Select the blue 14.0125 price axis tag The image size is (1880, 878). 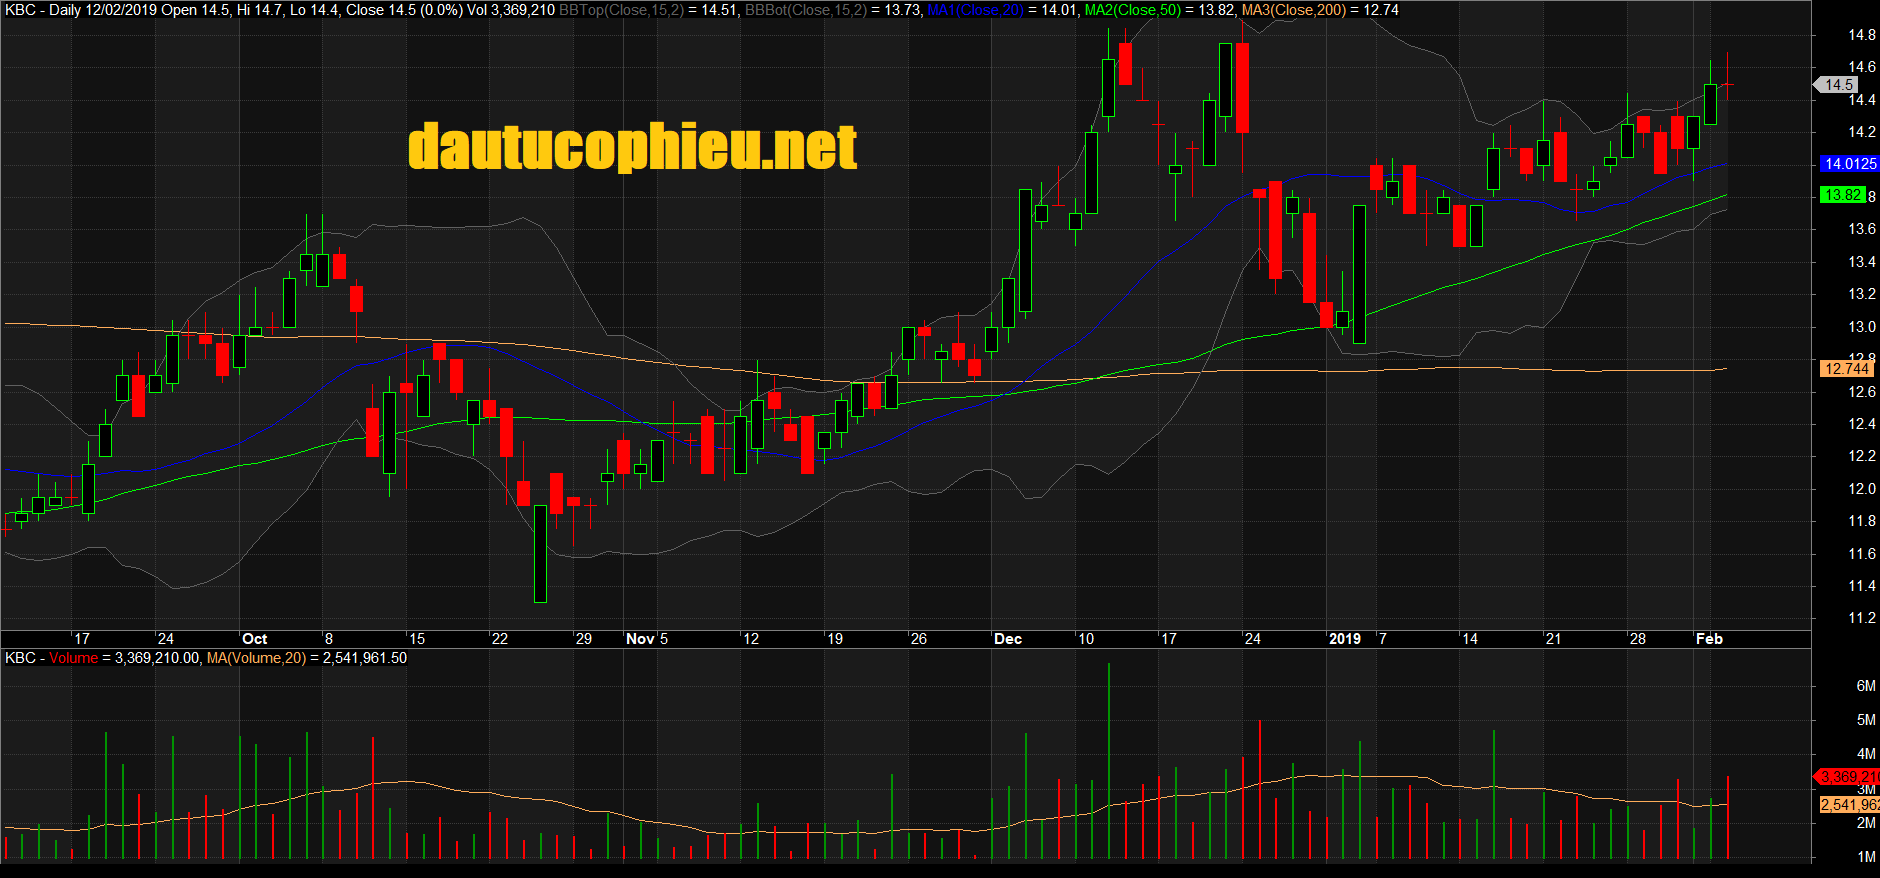1849,164
